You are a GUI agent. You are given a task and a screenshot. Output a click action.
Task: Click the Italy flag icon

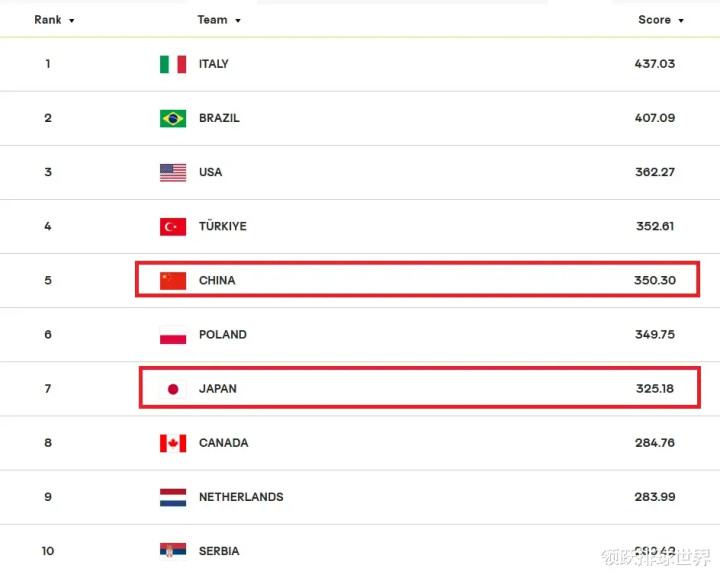click(x=173, y=64)
